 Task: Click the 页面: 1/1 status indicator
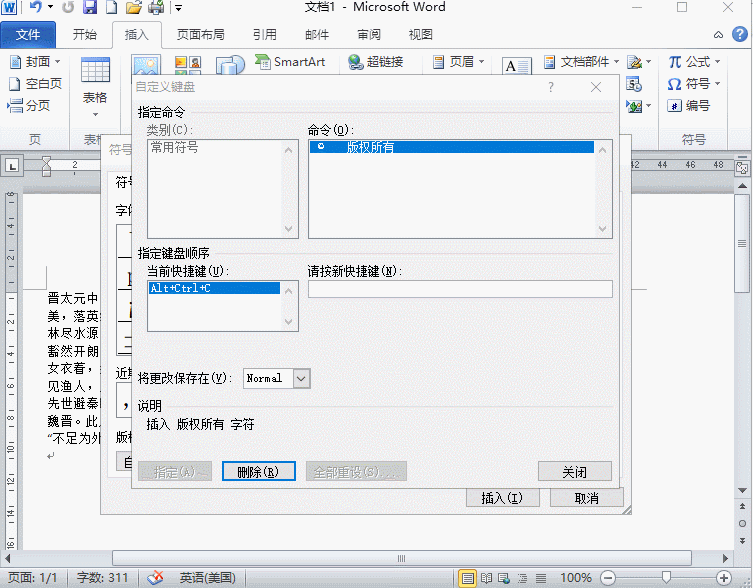(33, 577)
